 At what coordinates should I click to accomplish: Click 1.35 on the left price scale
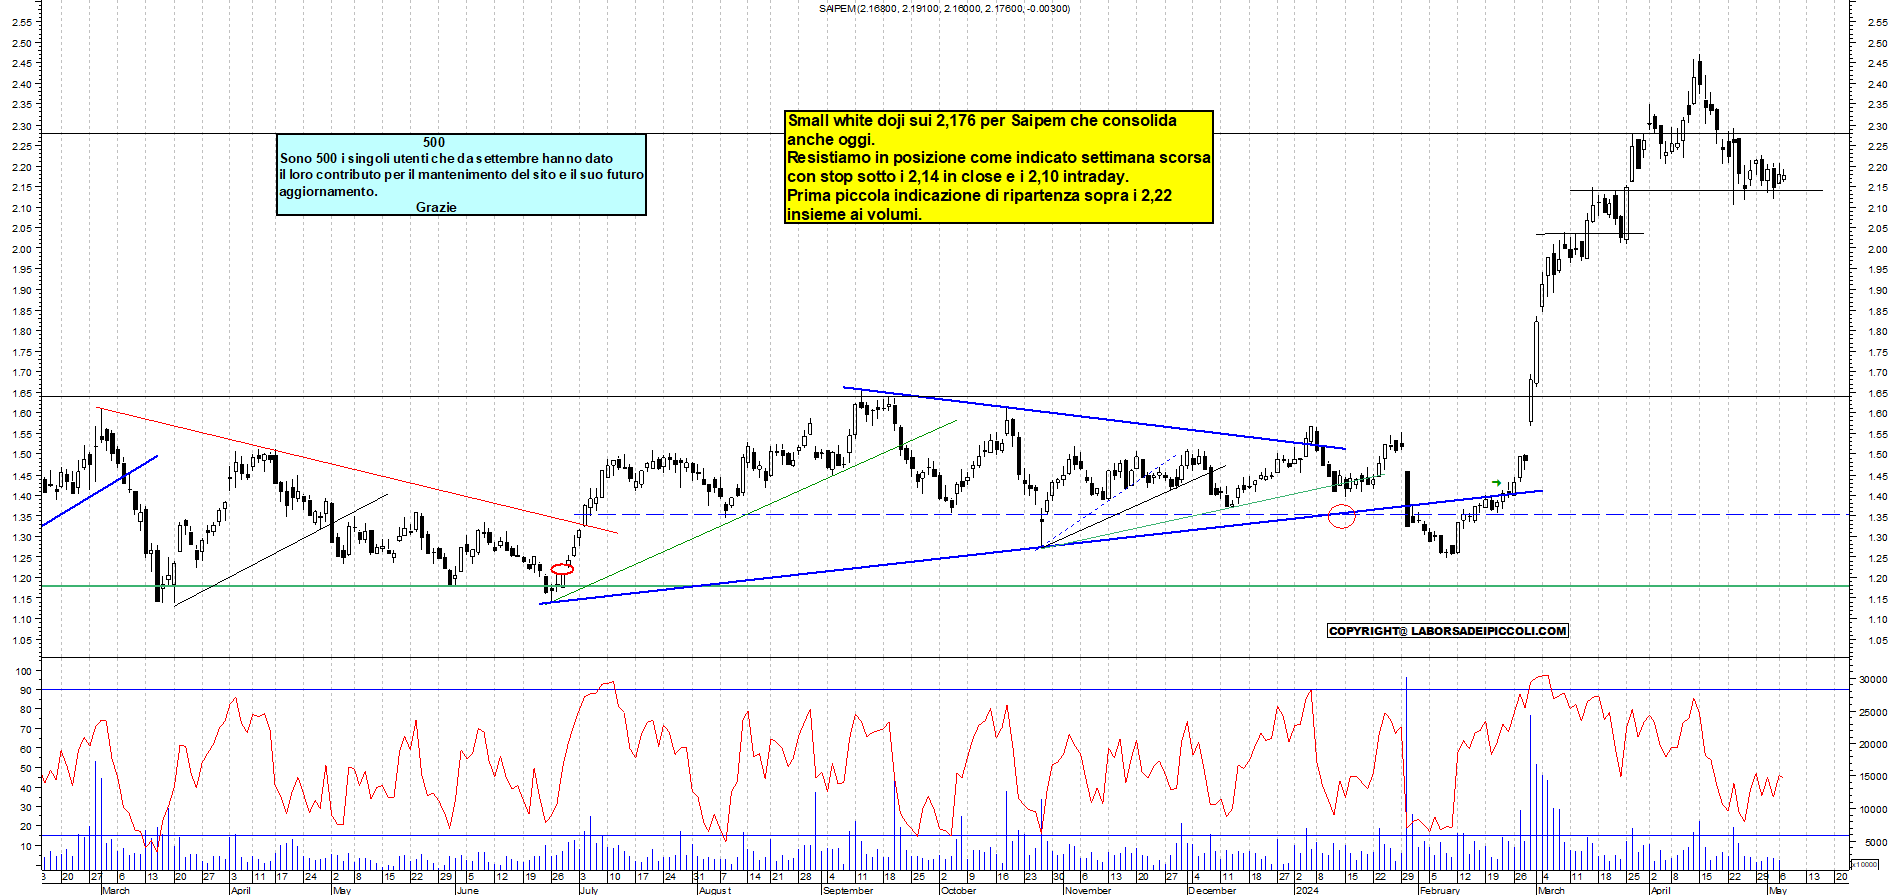[22, 517]
